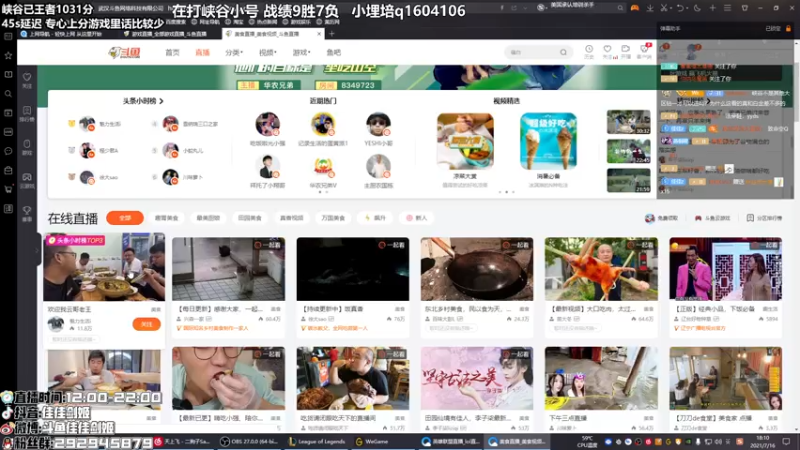
Task: Select the 新人 filter pill
Action: coord(416,218)
